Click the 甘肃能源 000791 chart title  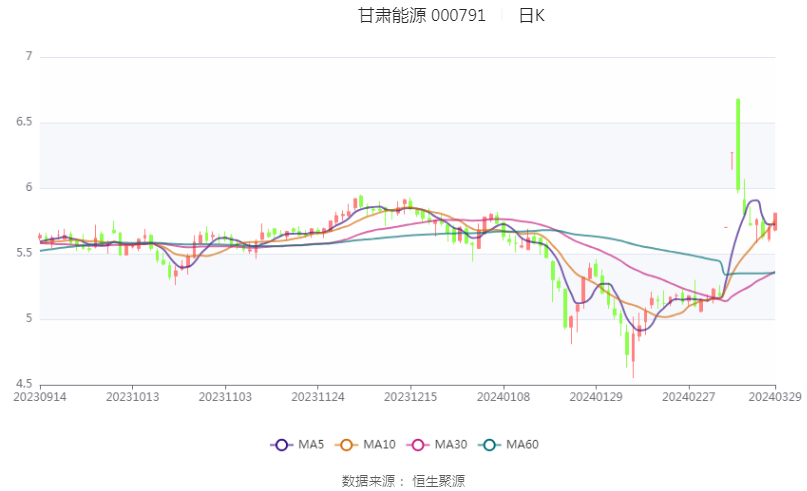pos(422,15)
